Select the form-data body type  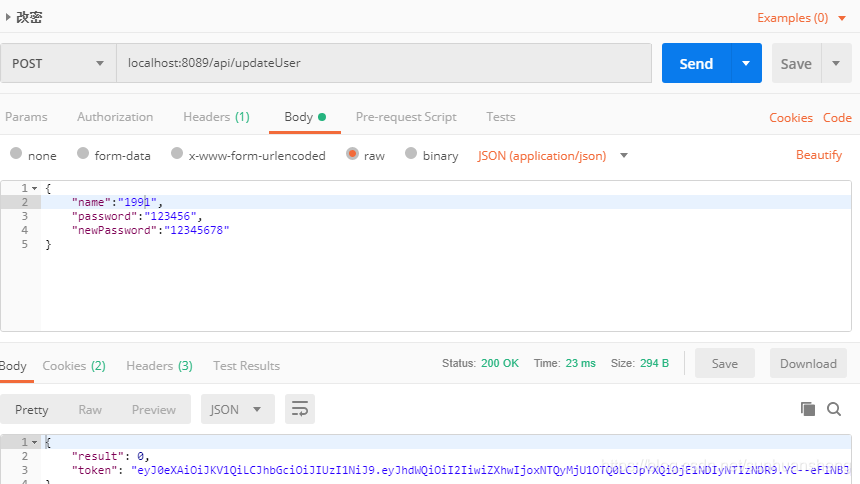point(83,154)
